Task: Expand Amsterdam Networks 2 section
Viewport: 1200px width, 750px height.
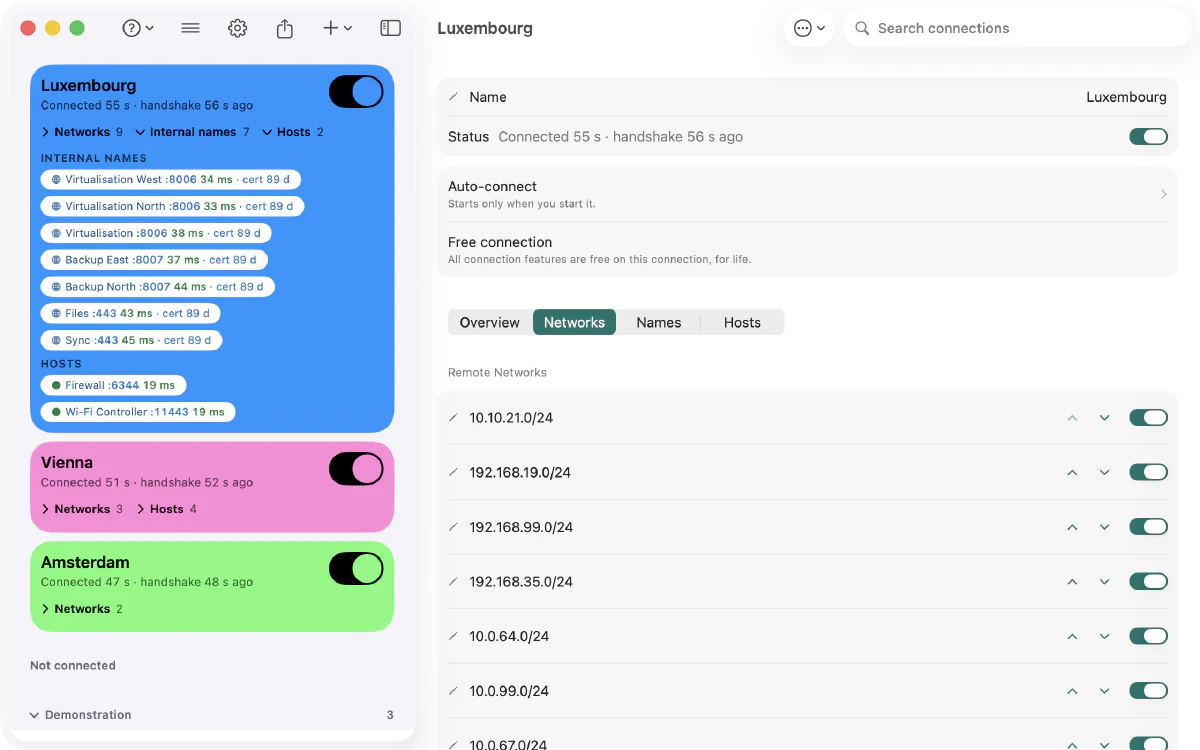Action: (x=82, y=609)
